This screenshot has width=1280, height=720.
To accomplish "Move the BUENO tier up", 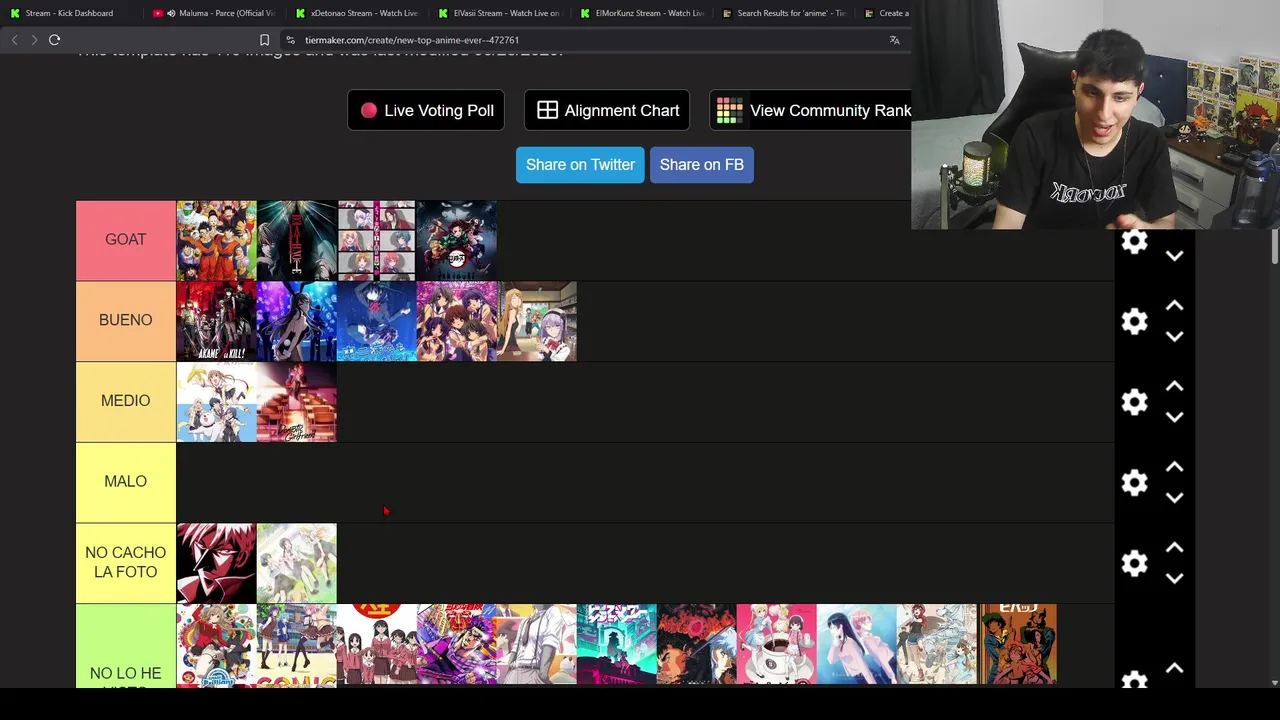I will click(x=1175, y=305).
